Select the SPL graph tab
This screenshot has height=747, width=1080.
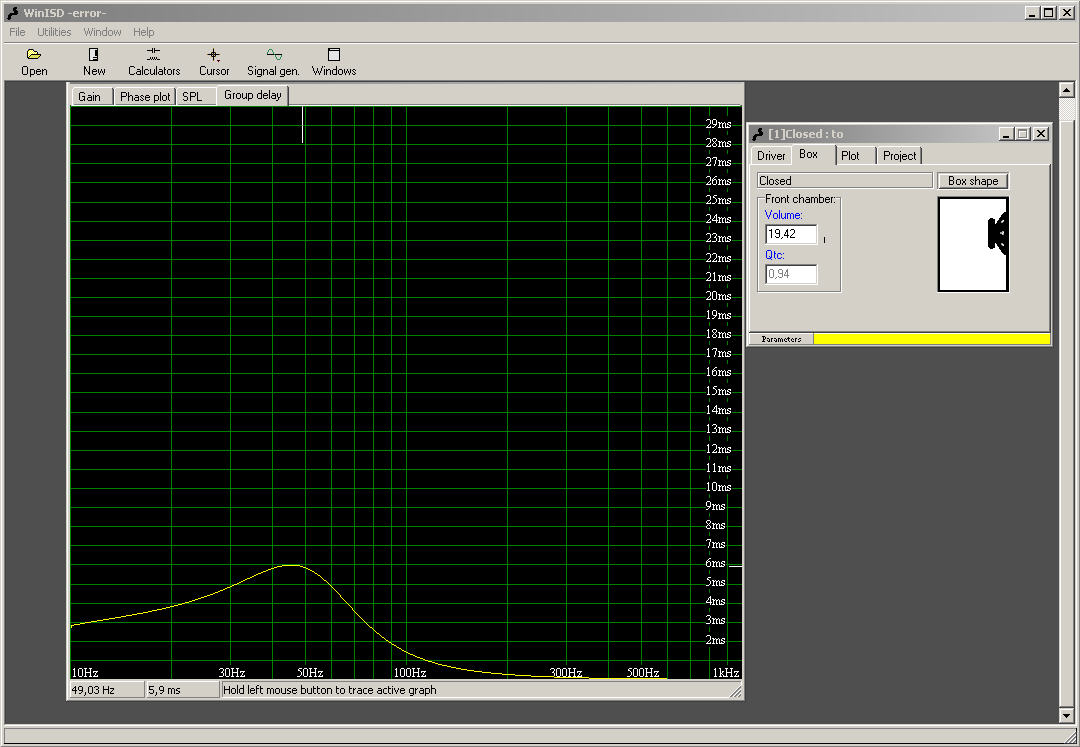click(191, 97)
